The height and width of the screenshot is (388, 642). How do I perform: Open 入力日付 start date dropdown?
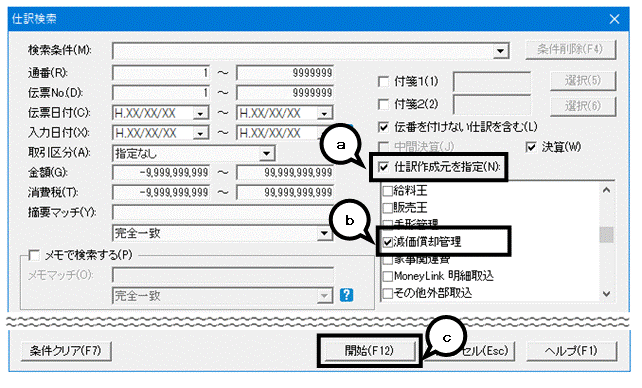(x=201, y=133)
